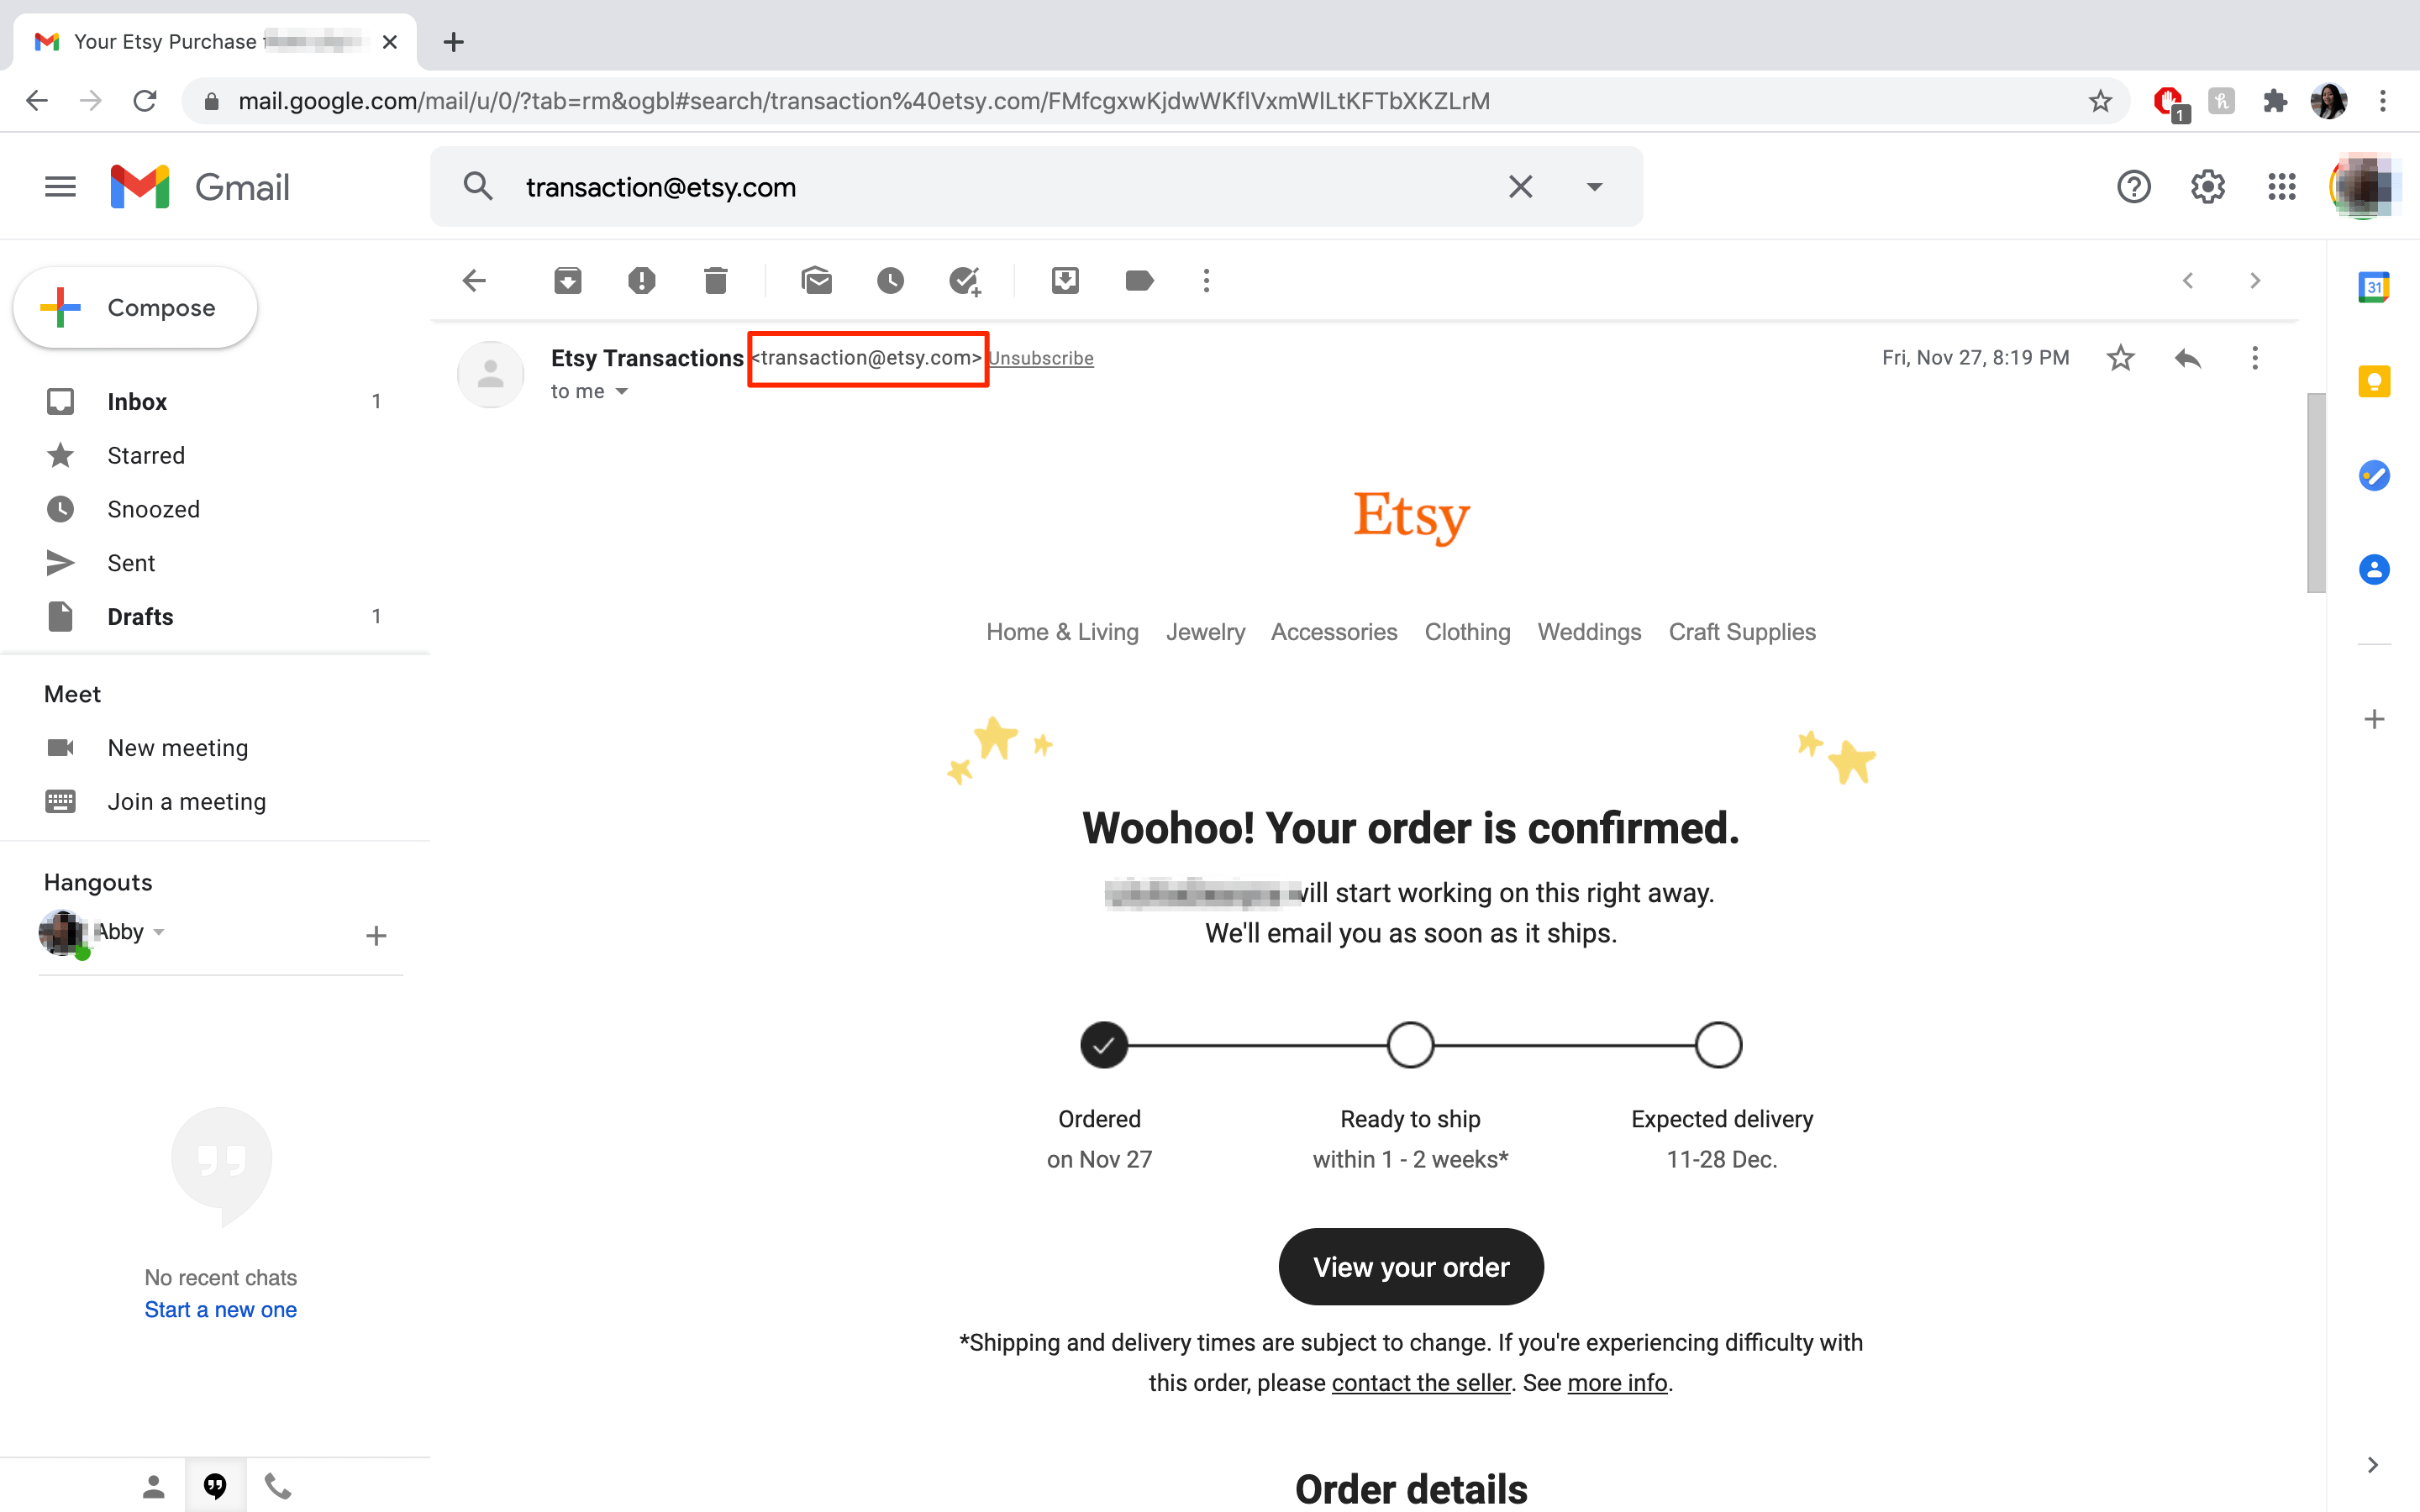The height and width of the screenshot is (1512, 2420).
Task: Bookmark this page with star icon
Action: (2100, 101)
